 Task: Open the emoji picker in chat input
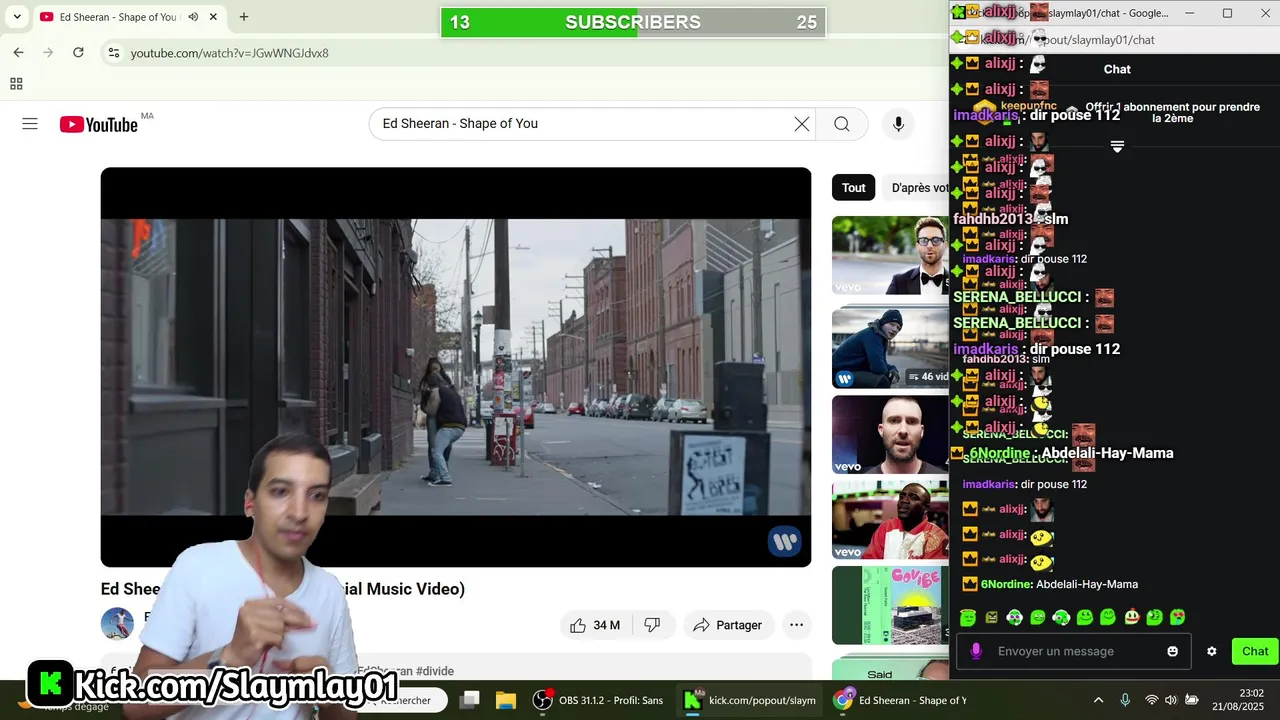click(1173, 651)
